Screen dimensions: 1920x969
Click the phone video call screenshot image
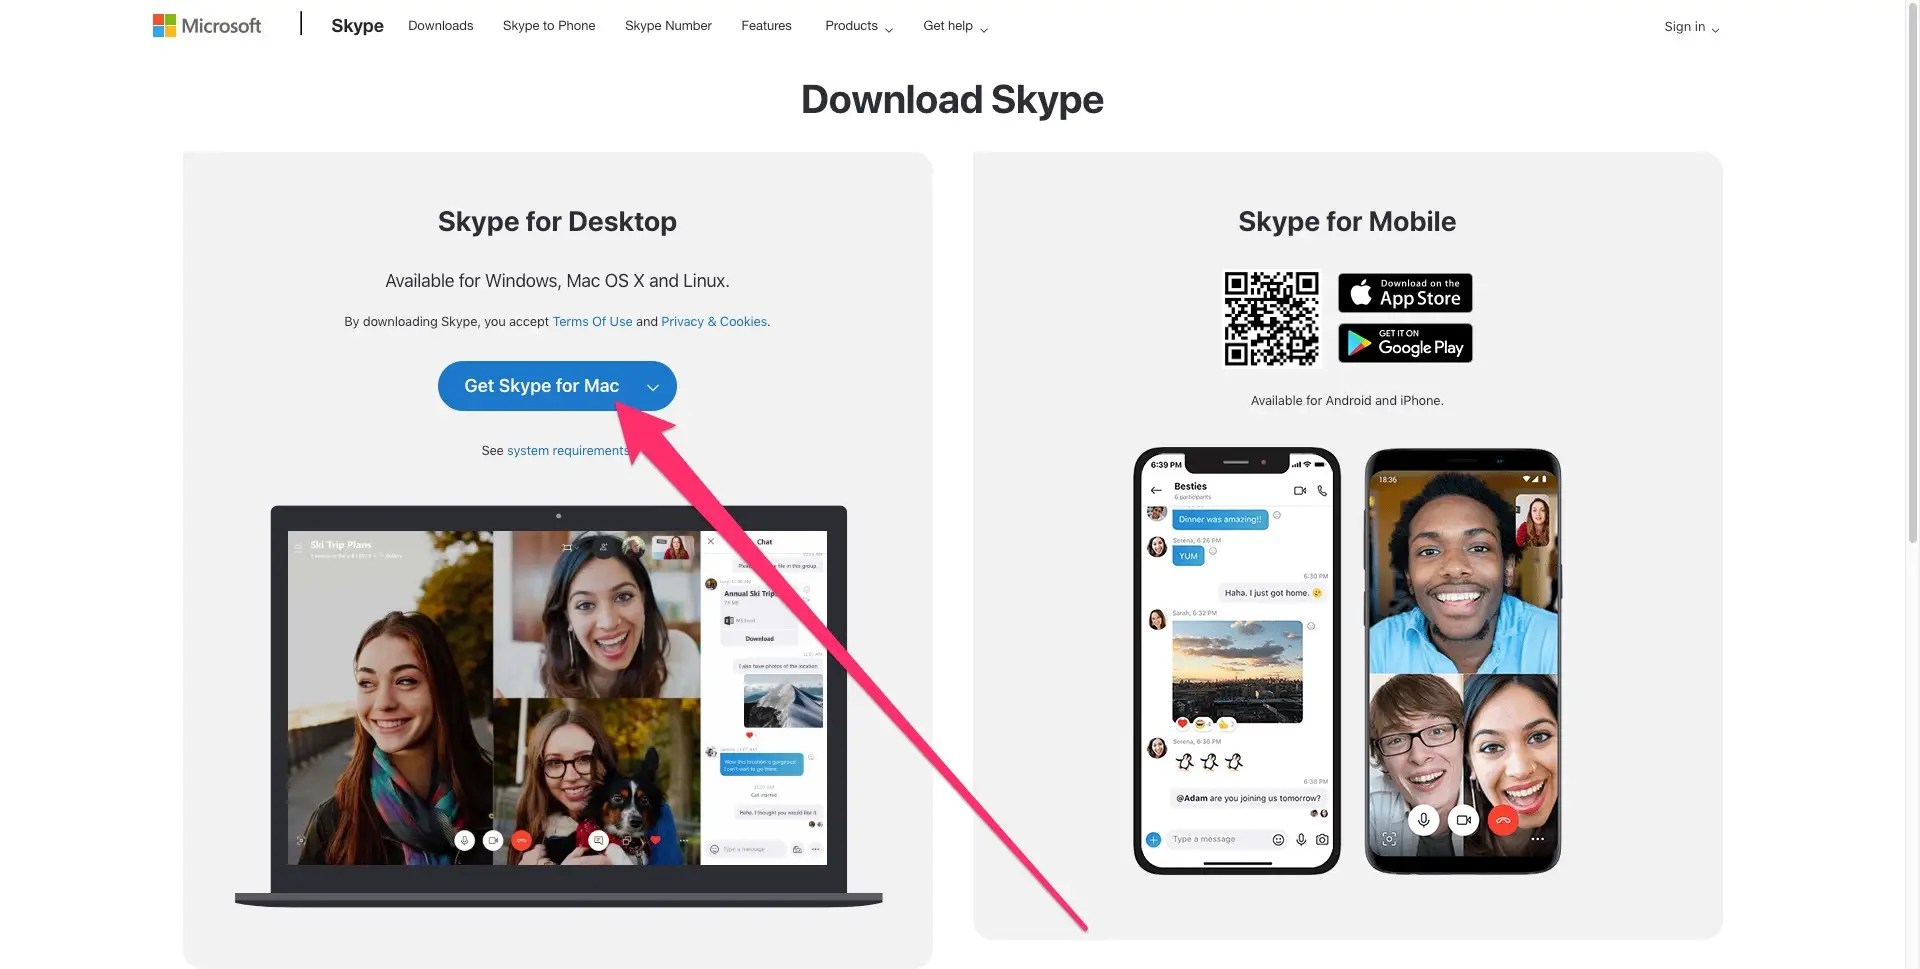tap(1463, 661)
